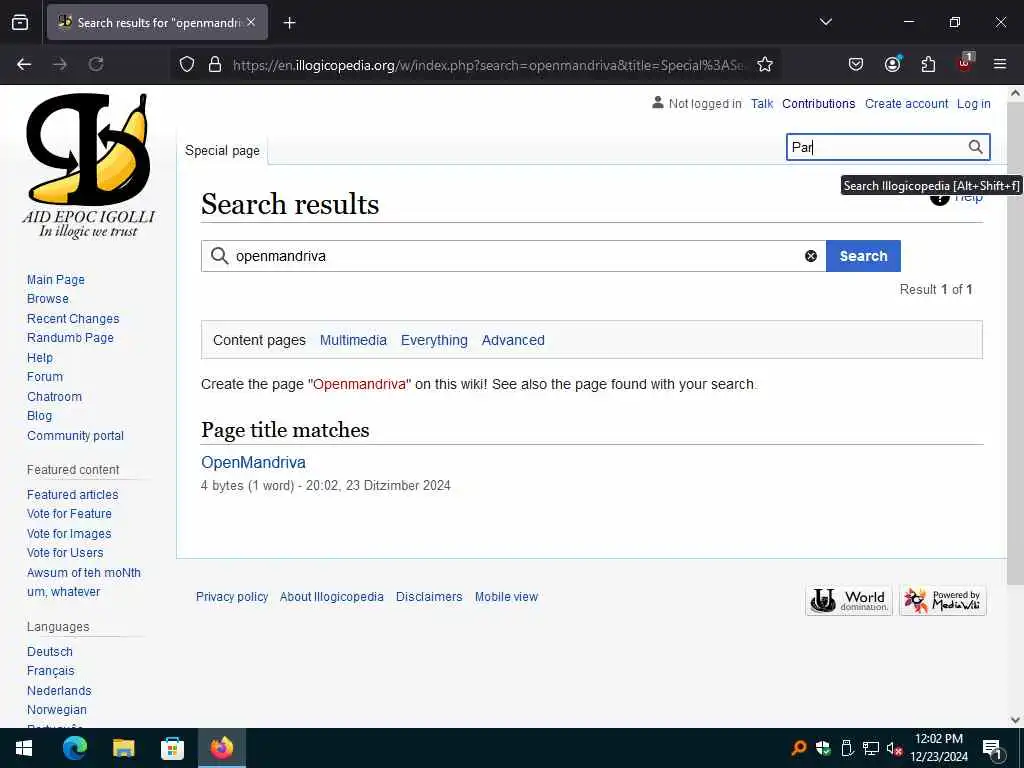Open File Explorer from taskbar
The width and height of the screenshot is (1024, 768).
[123, 748]
